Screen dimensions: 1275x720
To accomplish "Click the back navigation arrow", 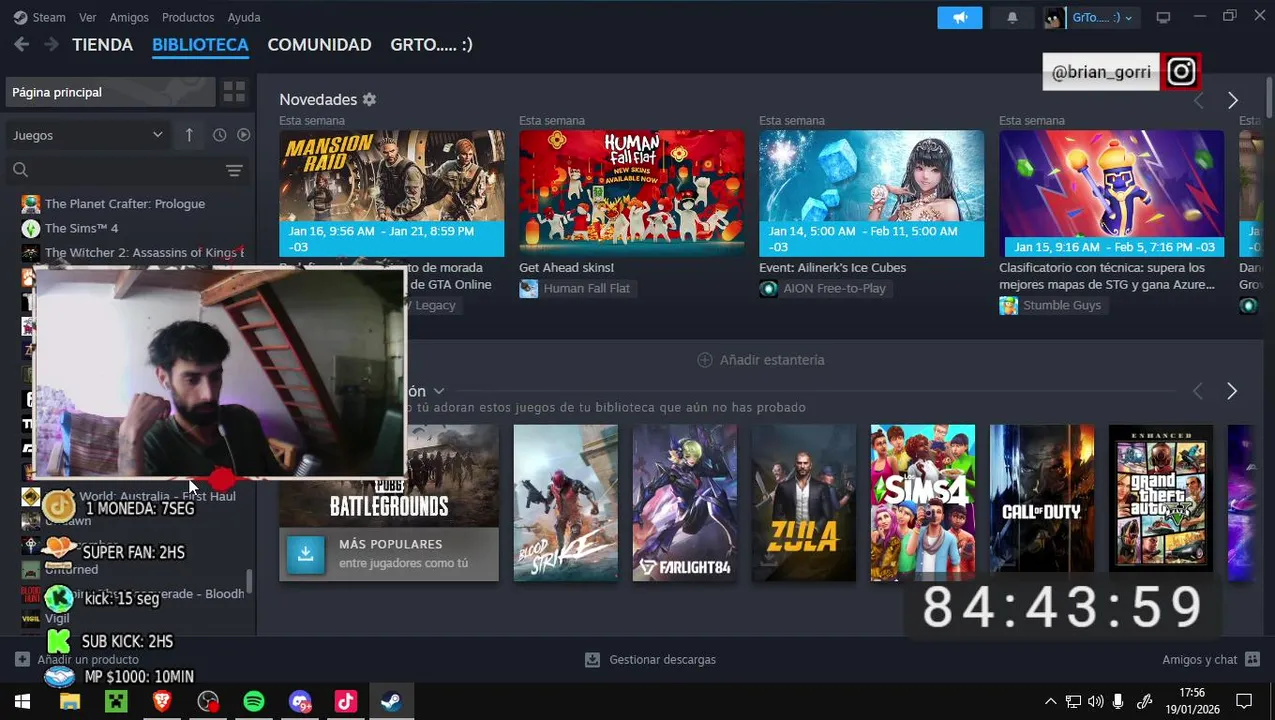I will click(x=21, y=45).
